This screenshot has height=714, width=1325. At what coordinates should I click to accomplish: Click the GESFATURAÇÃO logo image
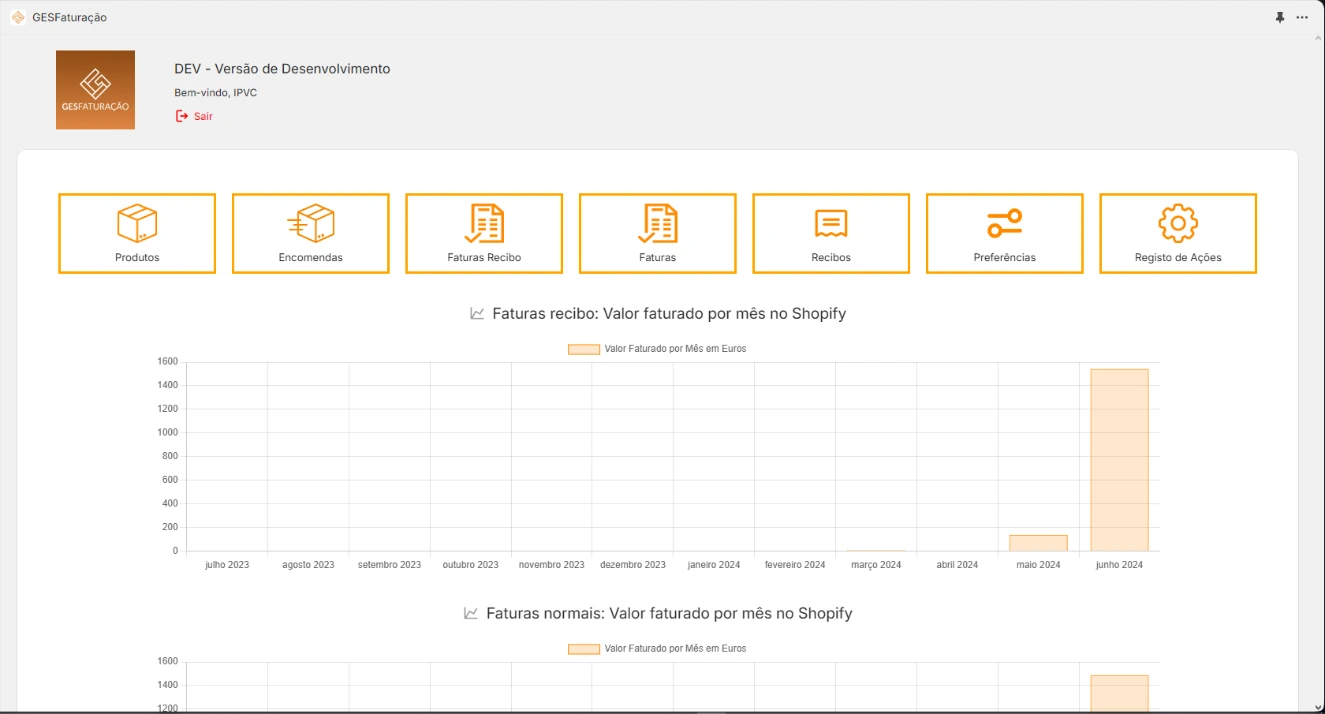(95, 89)
